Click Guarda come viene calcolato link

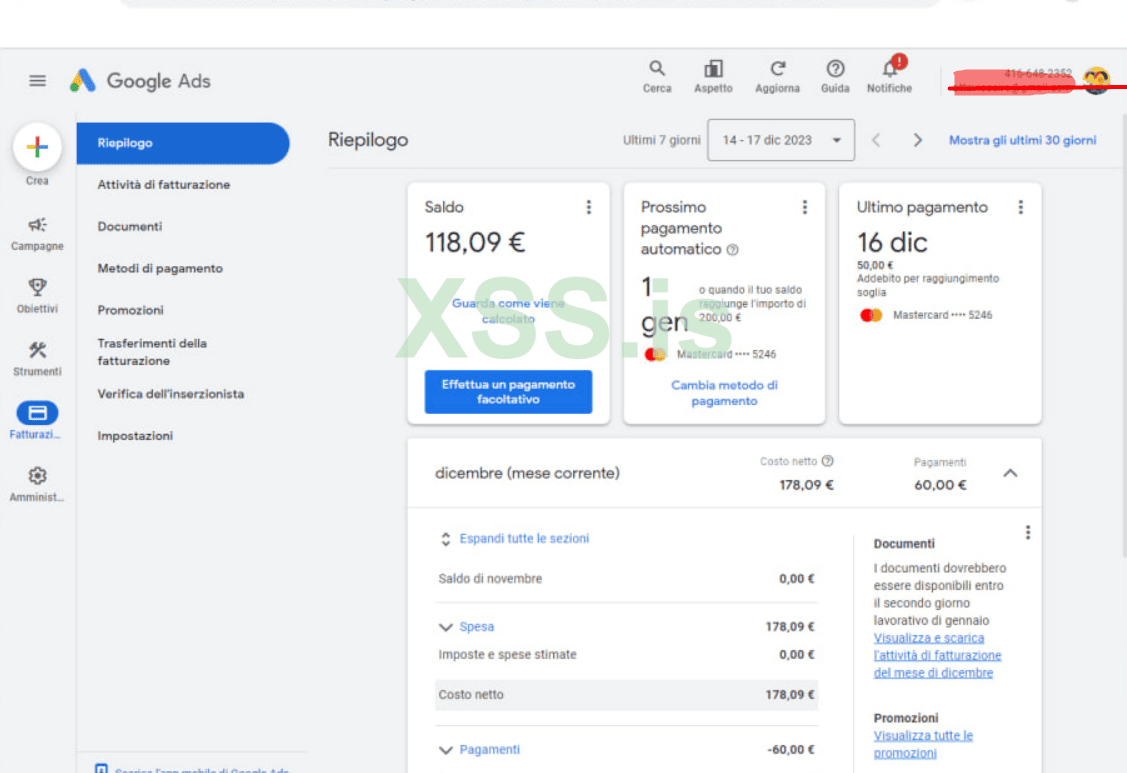tap(508, 311)
